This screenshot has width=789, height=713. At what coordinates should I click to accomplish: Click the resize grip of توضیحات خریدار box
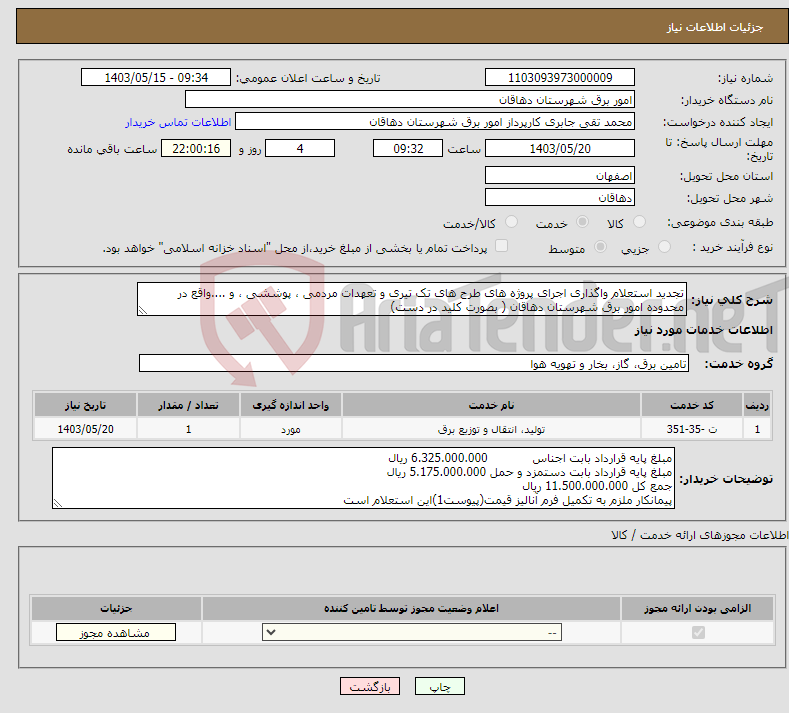58,503
